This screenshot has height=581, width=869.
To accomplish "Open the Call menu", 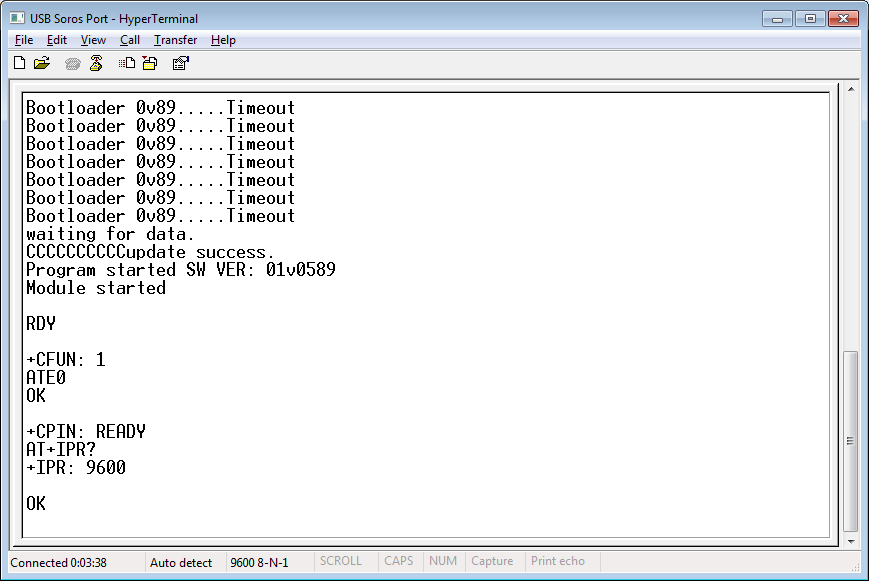I will coord(130,40).
